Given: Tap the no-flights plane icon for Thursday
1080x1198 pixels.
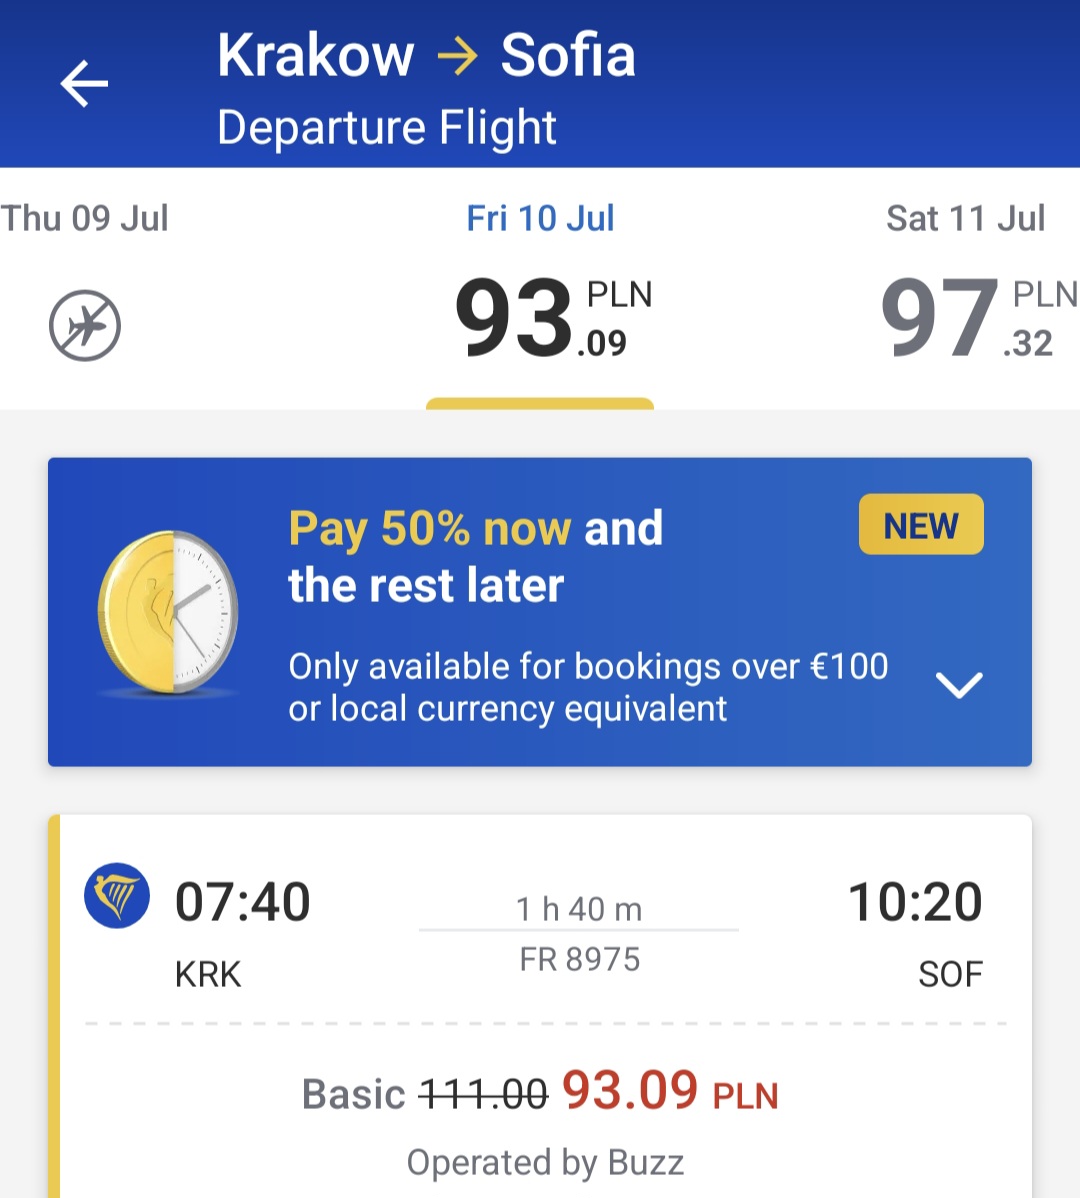Looking at the screenshot, I should [85, 325].
